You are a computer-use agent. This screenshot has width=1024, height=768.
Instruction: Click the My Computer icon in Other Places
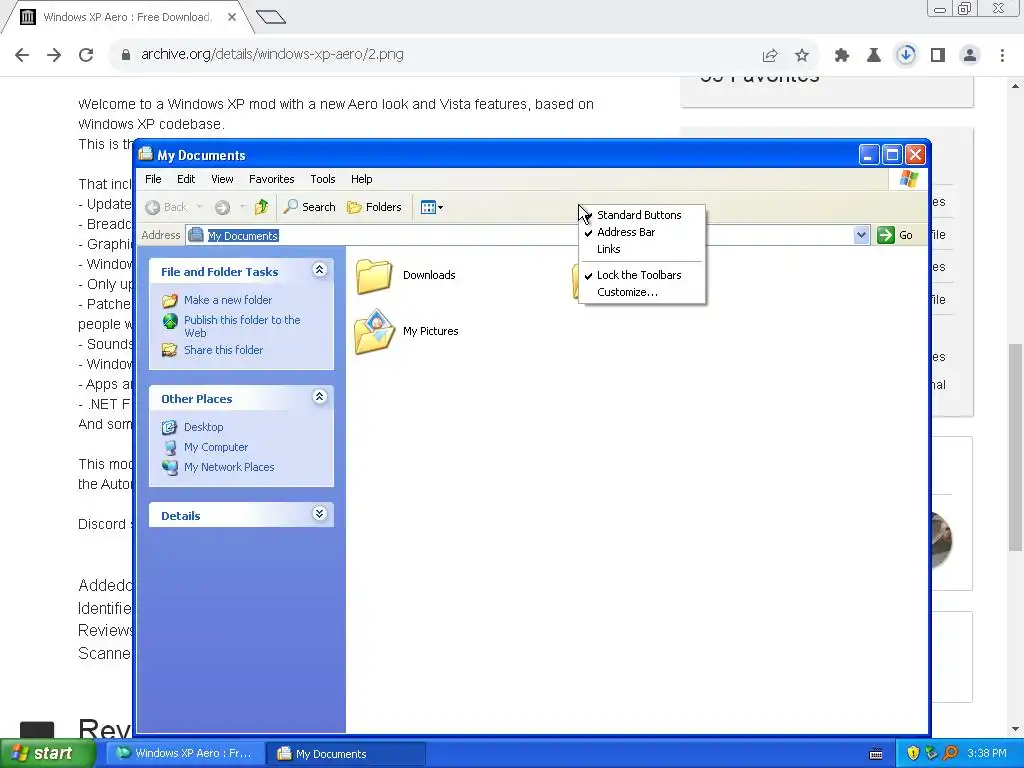pos(170,447)
